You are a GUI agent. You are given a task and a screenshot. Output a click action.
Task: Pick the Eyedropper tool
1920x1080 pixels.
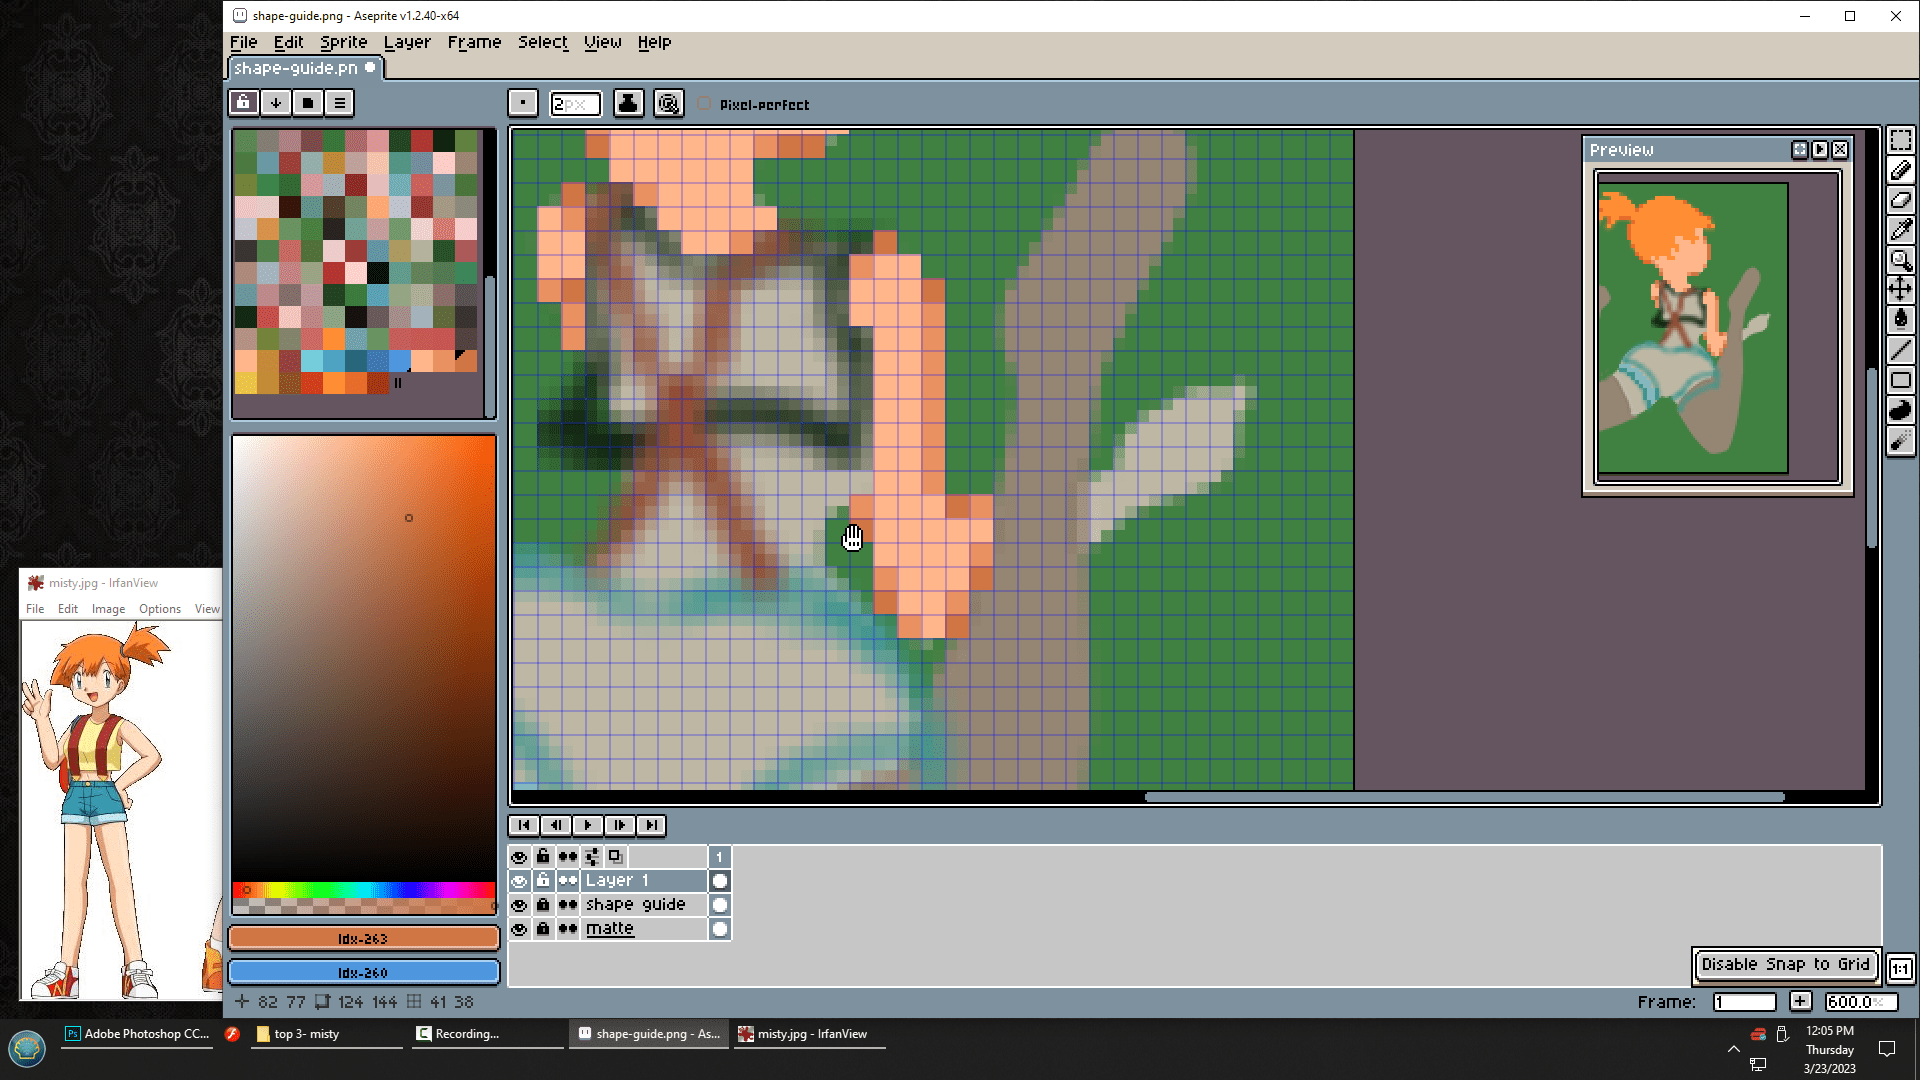click(x=1900, y=230)
